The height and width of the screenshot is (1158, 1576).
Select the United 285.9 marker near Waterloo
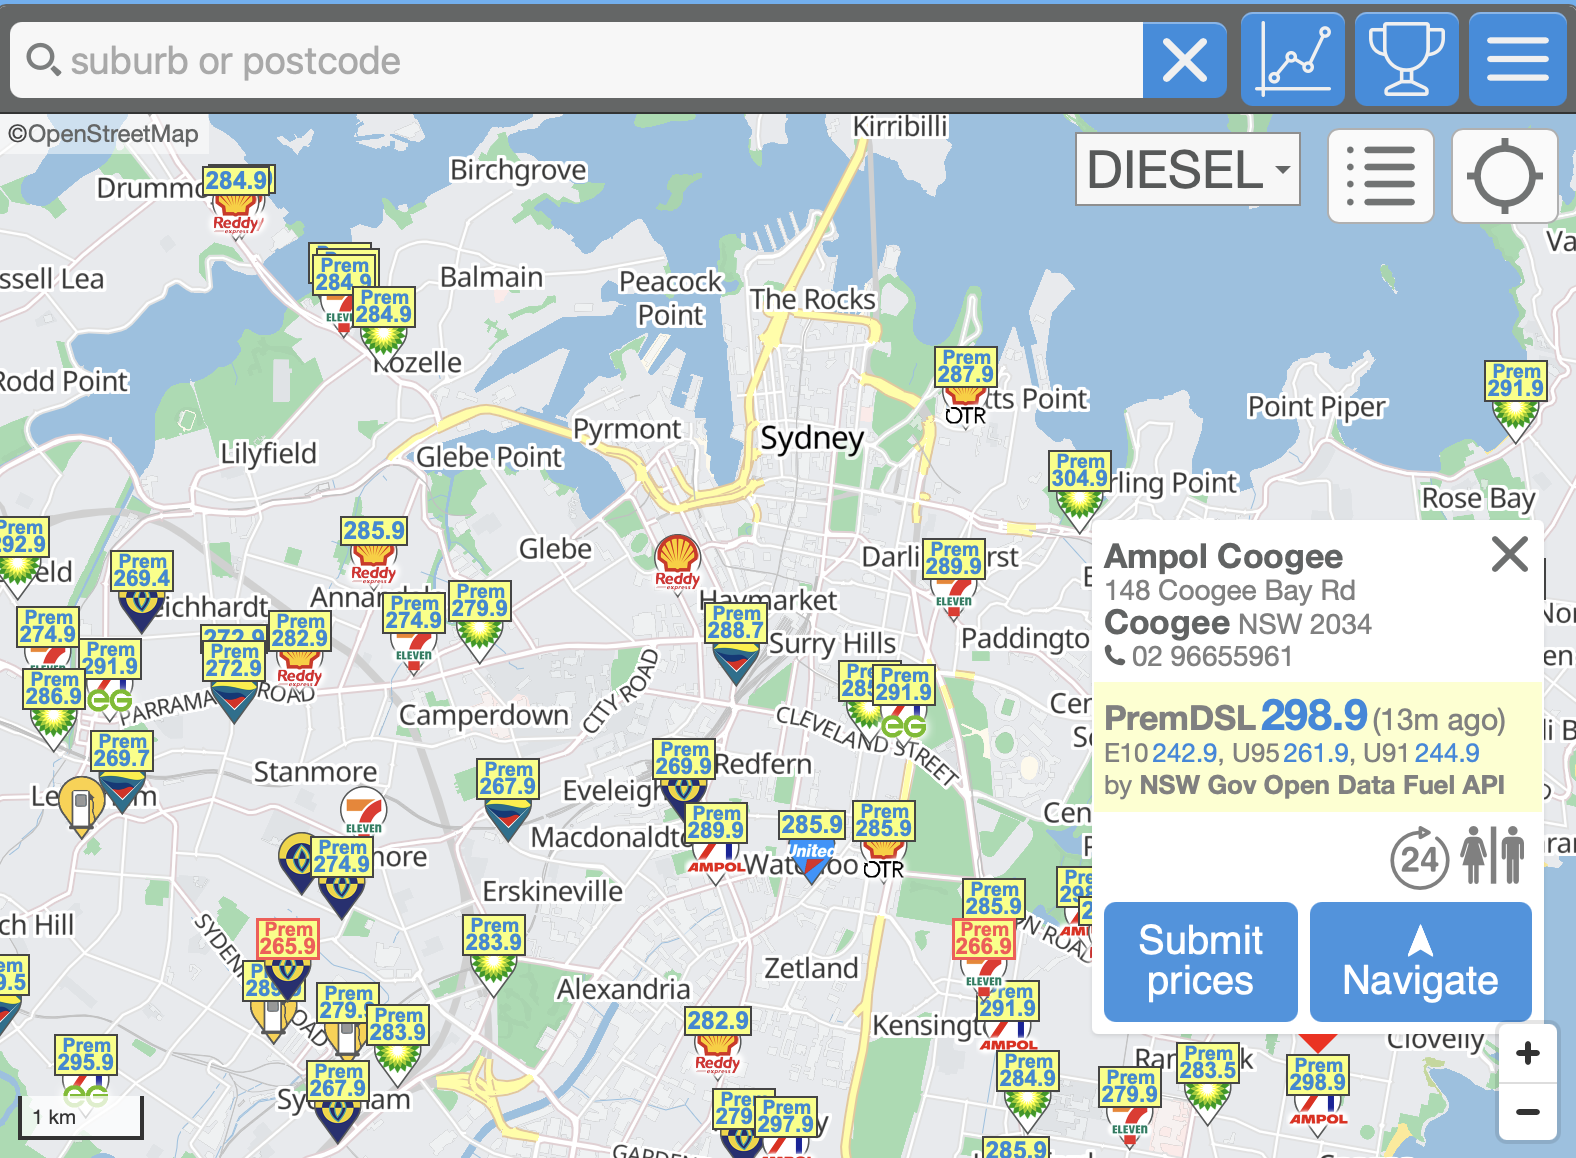[x=811, y=846]
